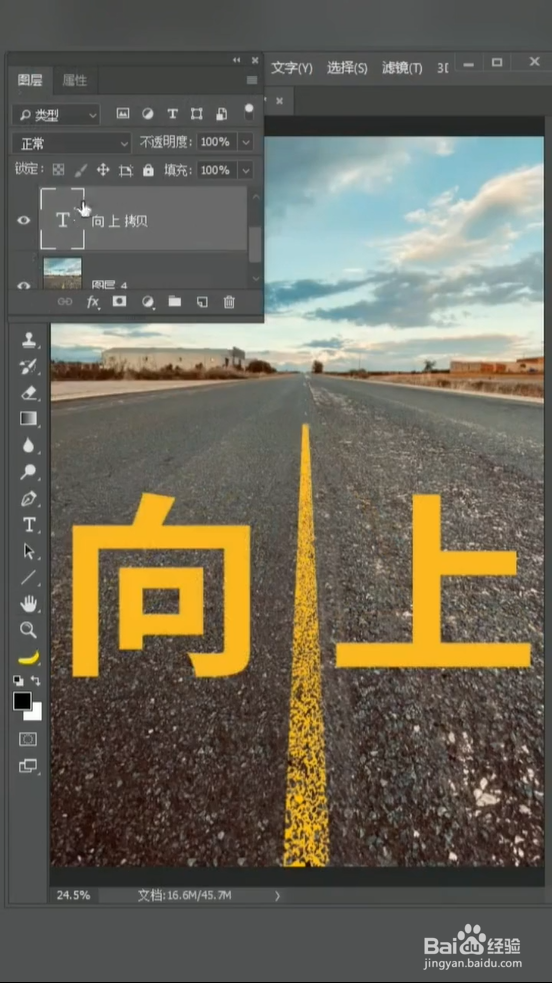Screen dimensions: 552x983
Task: Select the Clone Stamp tool
Action: 29,340
